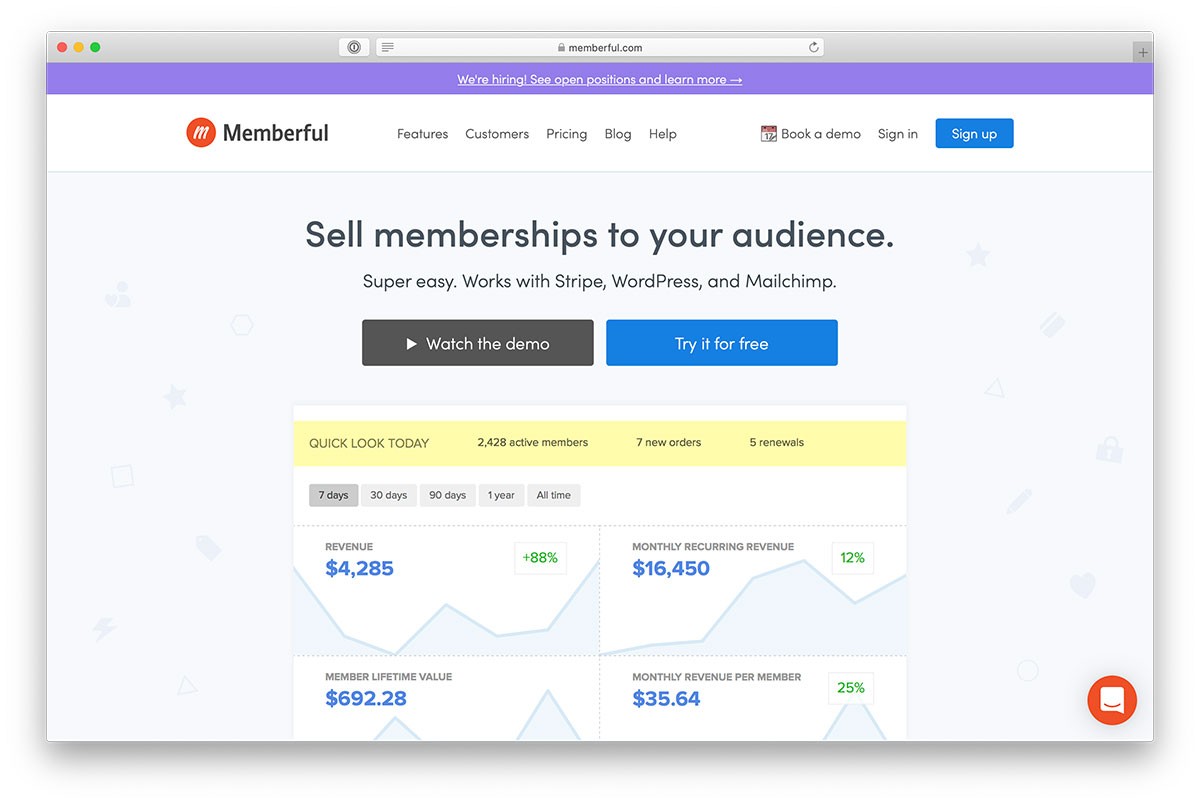Choose the All time range
1200x803 pixels.
[x=554, y=495]
